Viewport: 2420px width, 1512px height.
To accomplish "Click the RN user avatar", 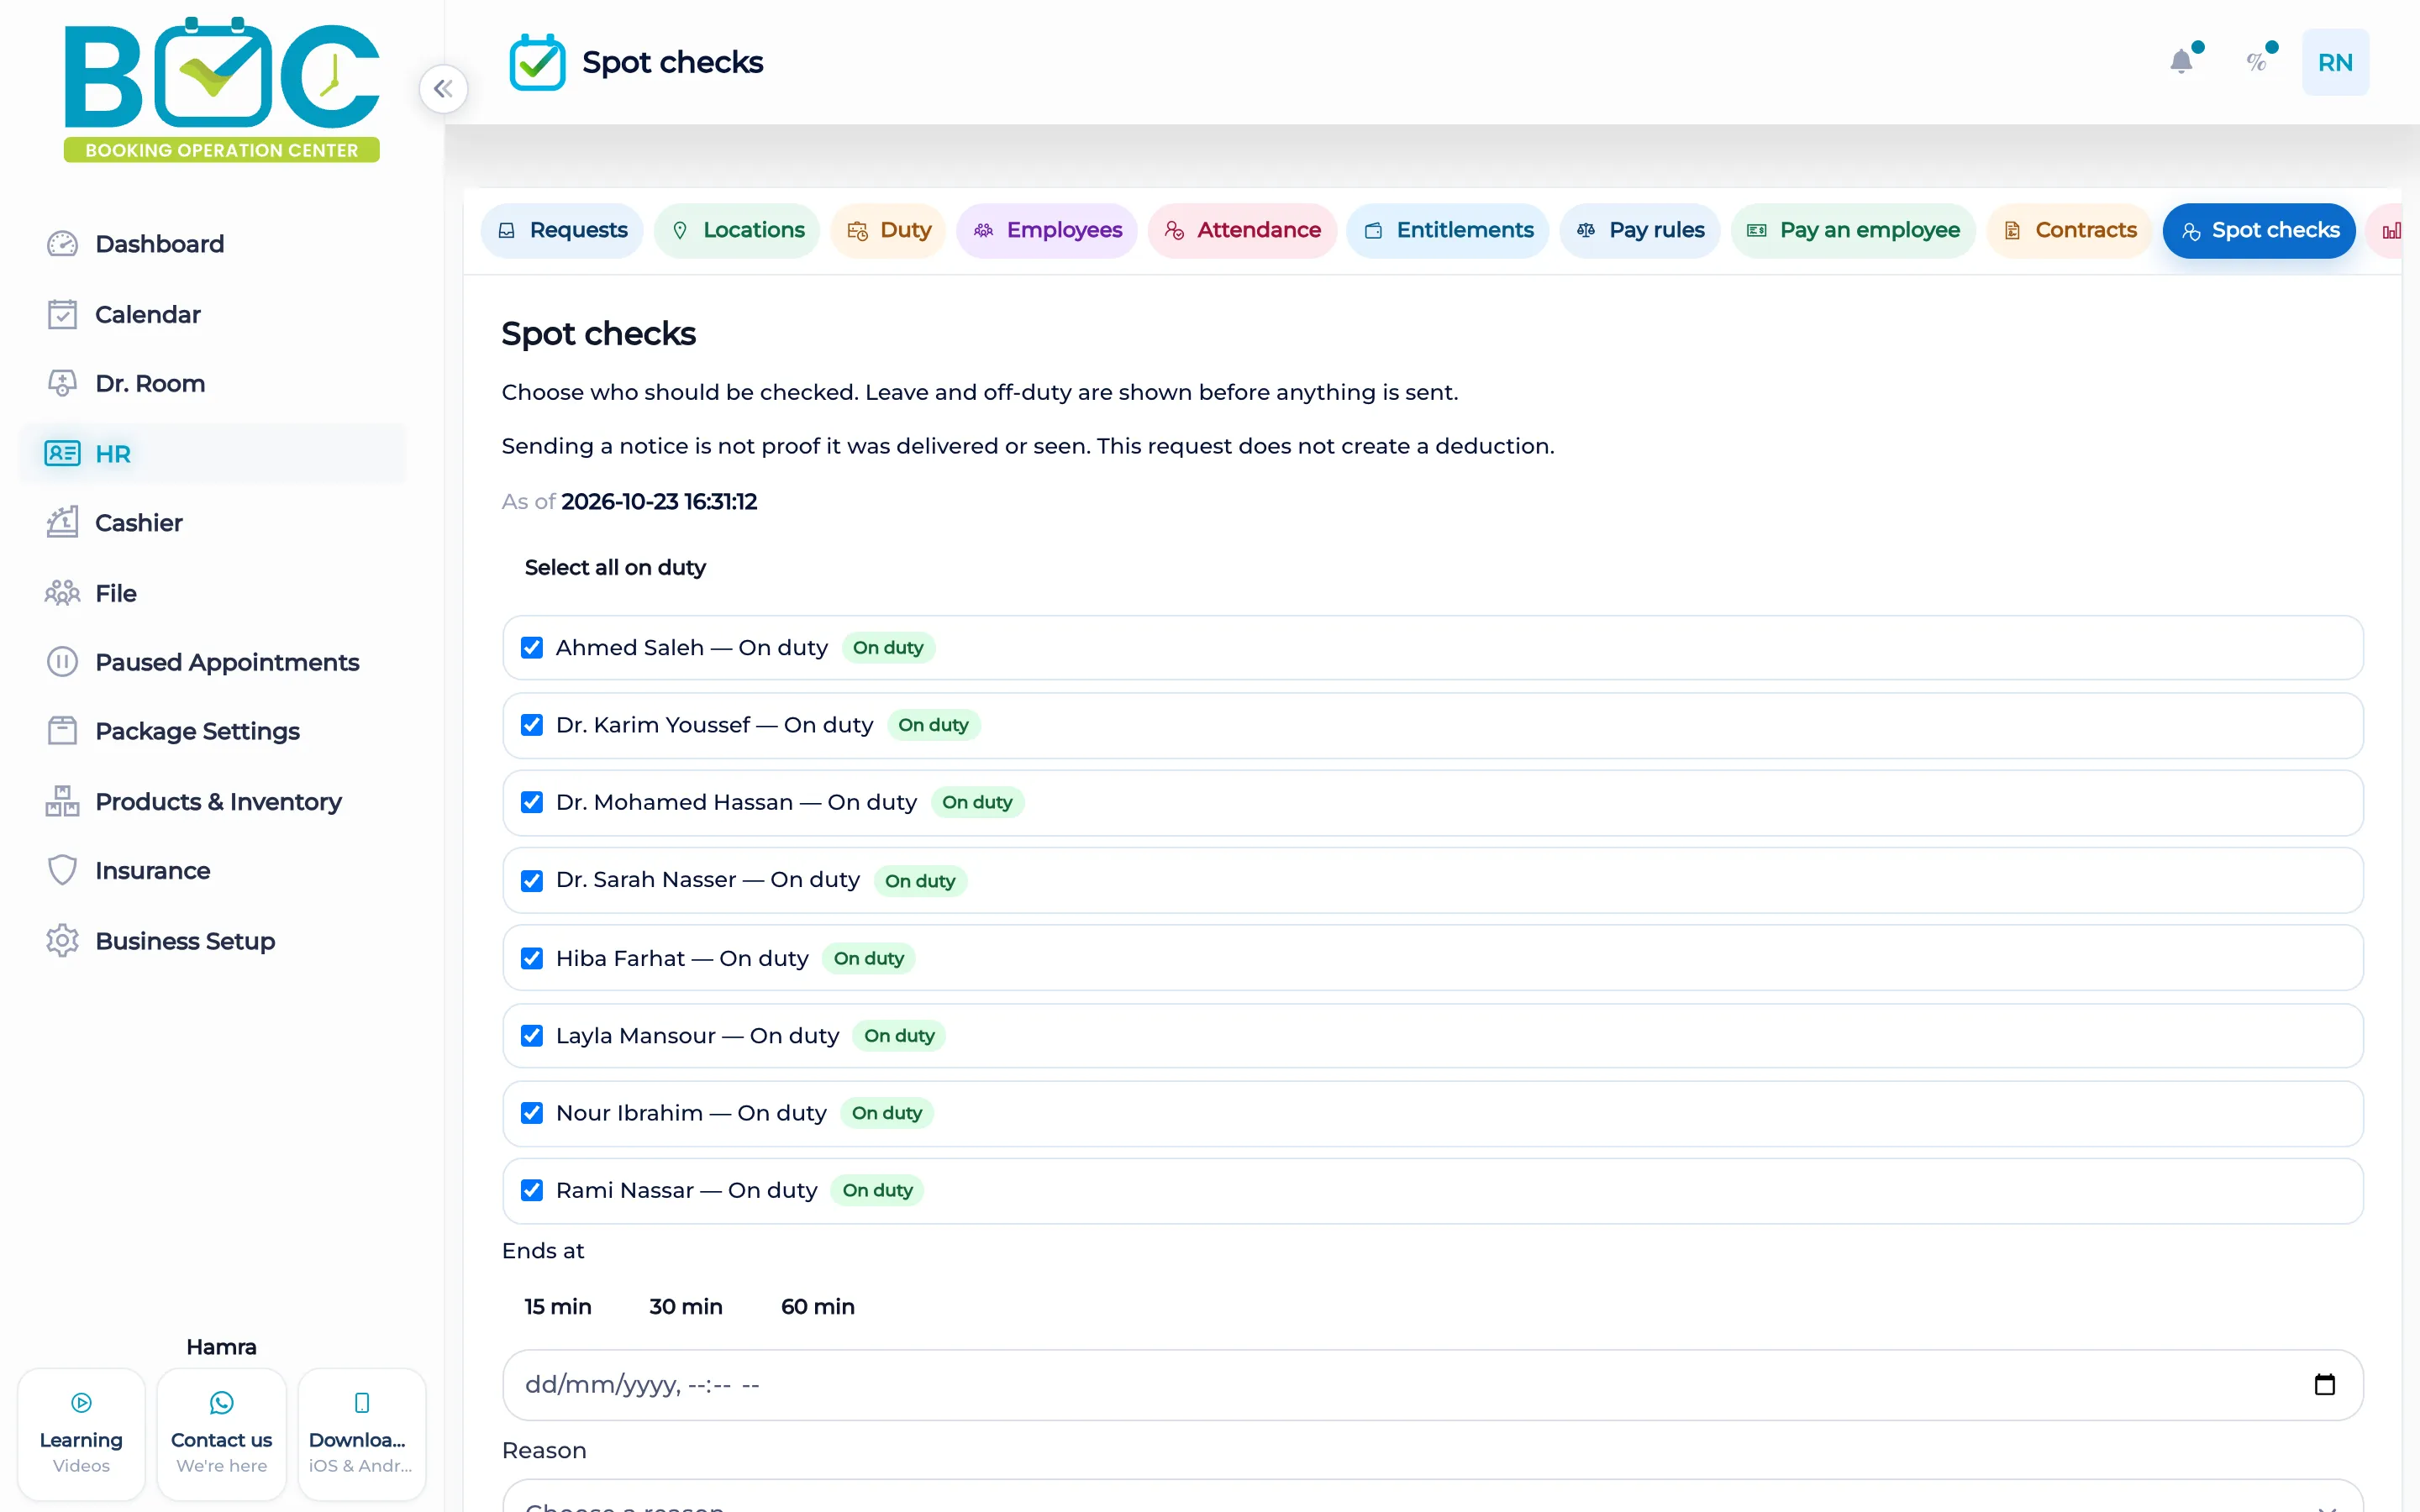I will pyautogui.click(x=2335, y=62).
